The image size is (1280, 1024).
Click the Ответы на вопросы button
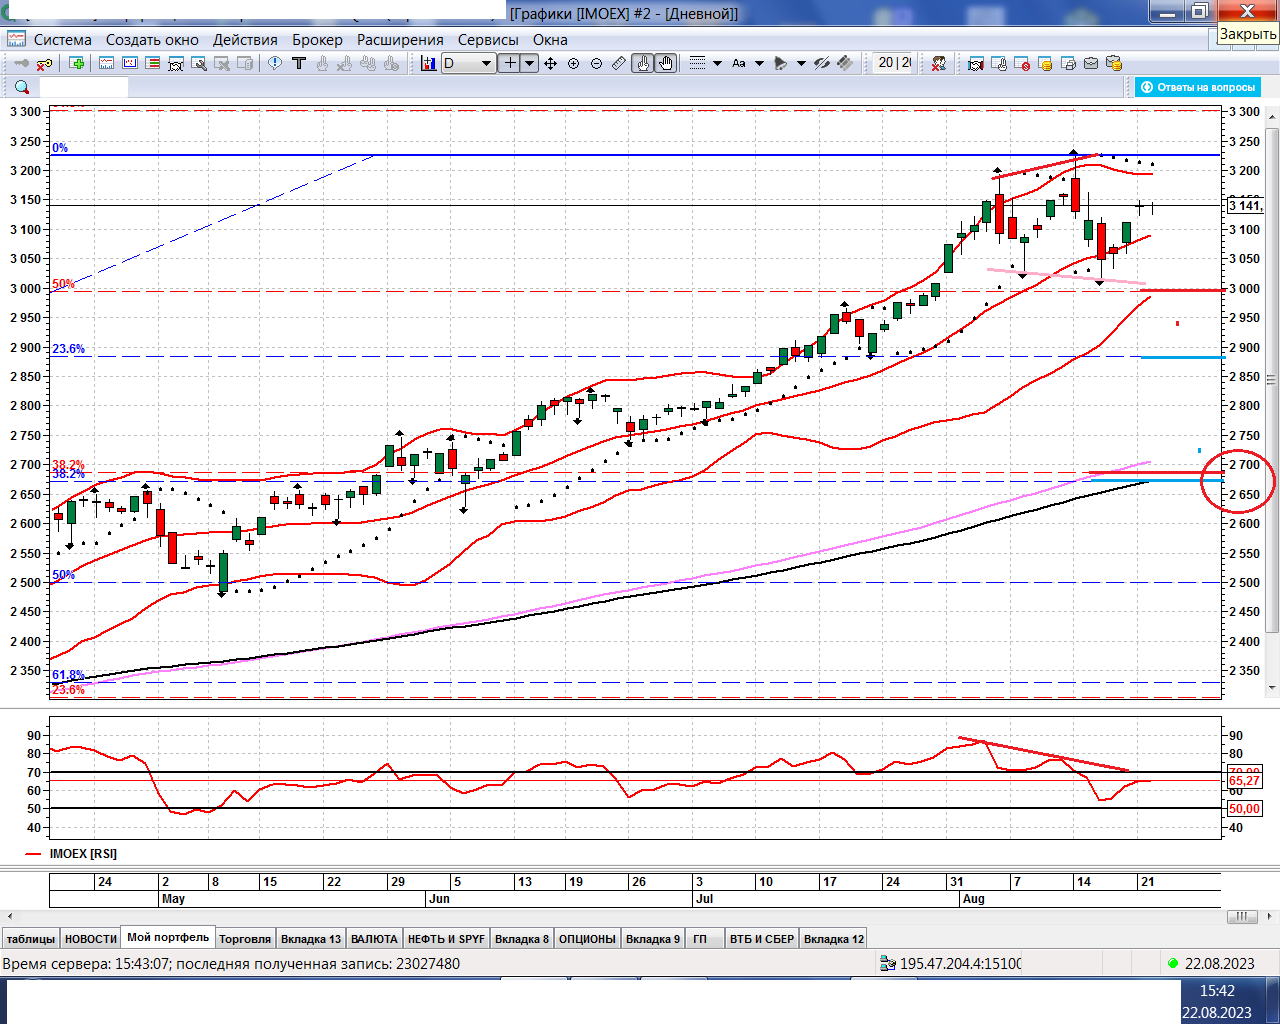point(1197,87)
